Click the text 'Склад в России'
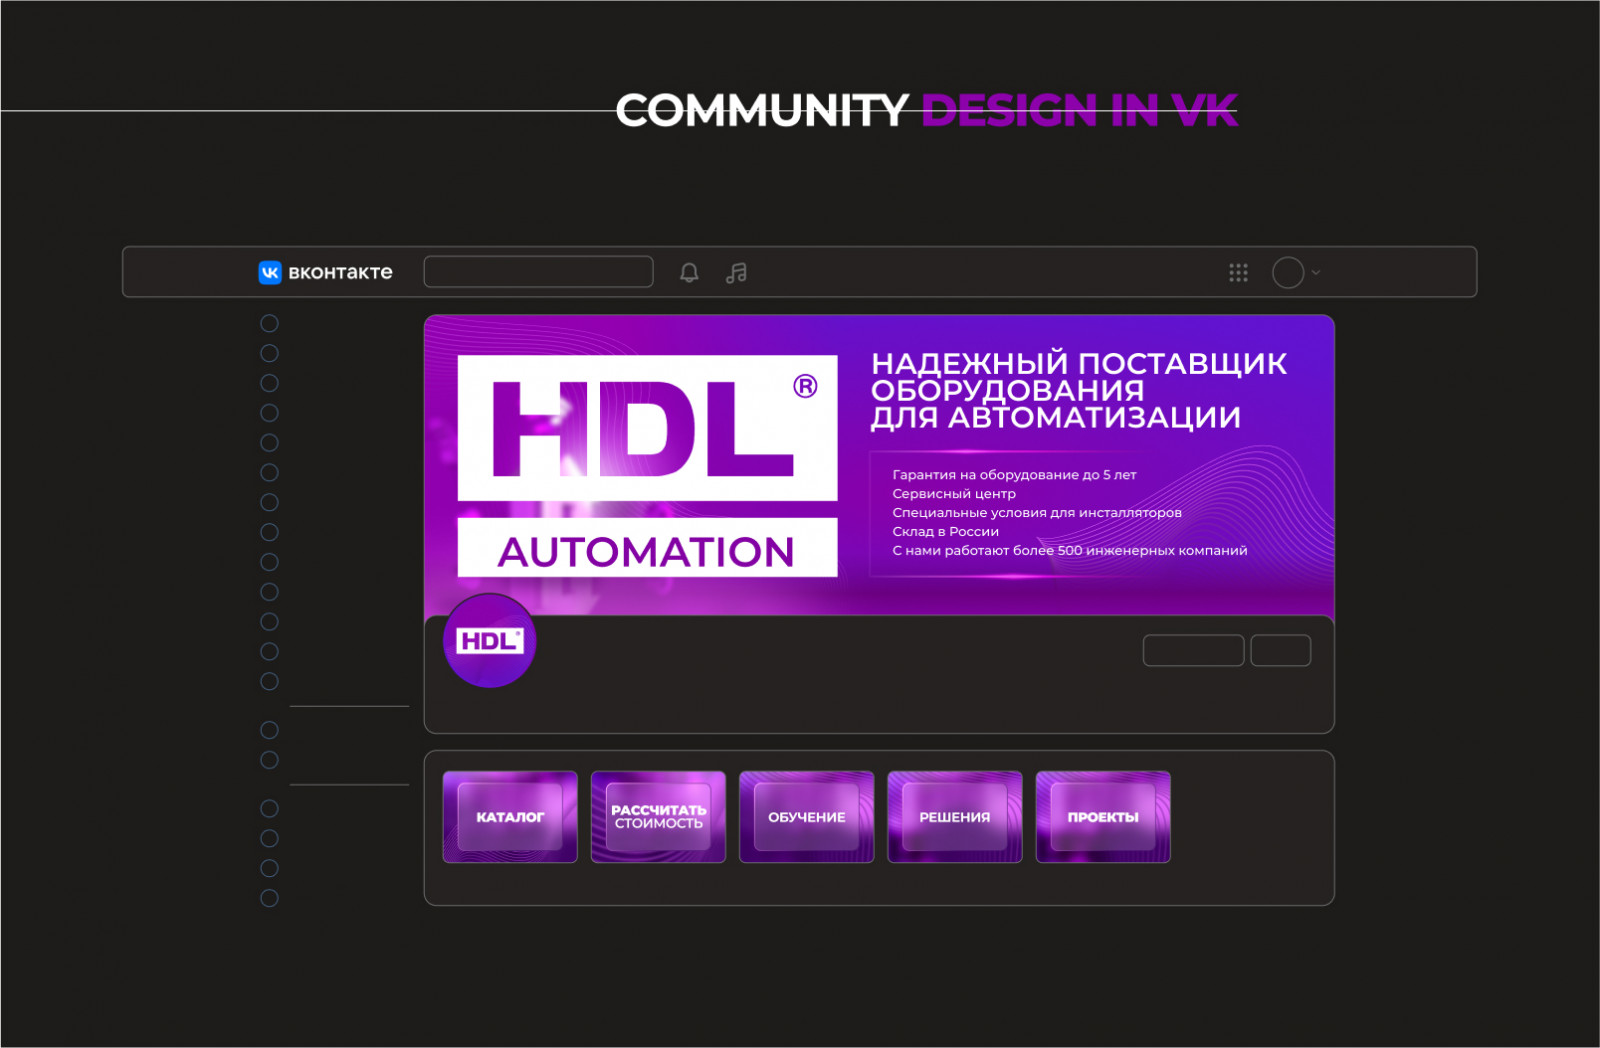This screenshot has width=1600, height=1048. click(x=946, y=532)
